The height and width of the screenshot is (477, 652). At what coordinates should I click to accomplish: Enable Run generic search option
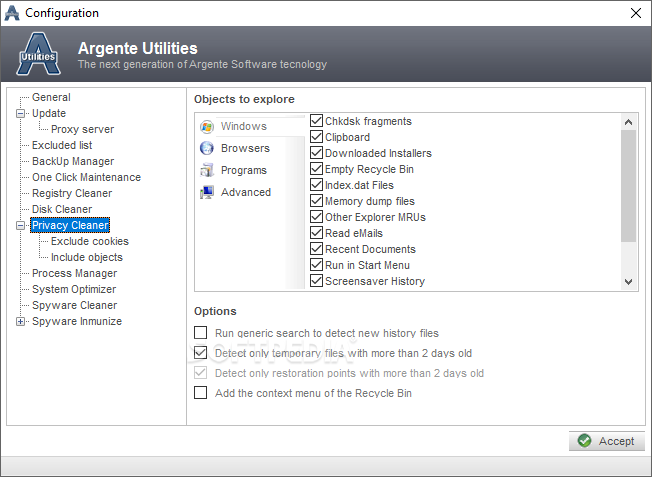[x=200, y=333]
